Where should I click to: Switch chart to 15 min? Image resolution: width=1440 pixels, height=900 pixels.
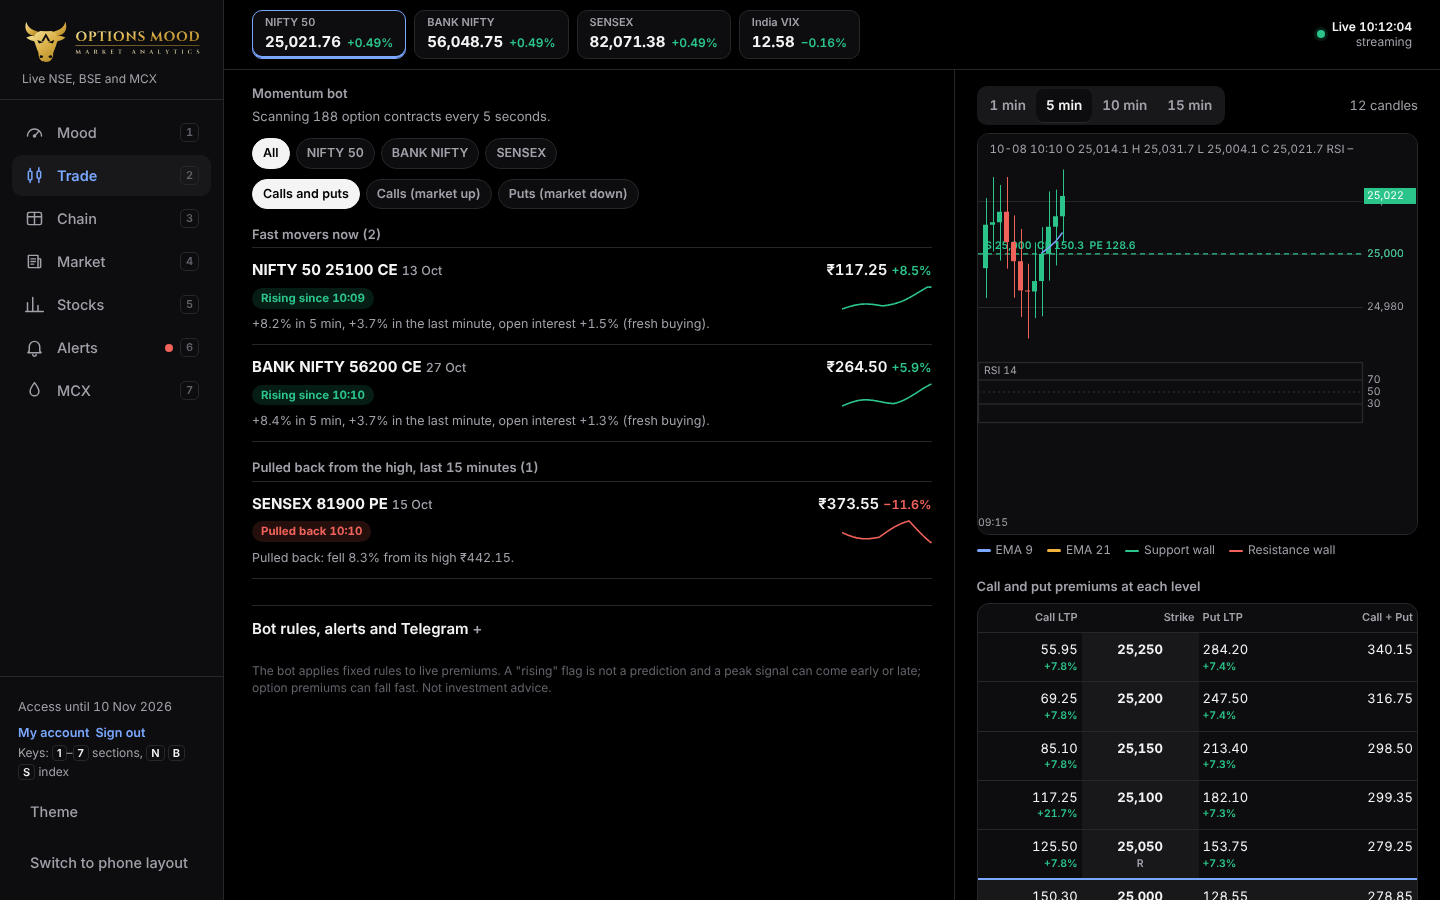tap(1189, 105)
